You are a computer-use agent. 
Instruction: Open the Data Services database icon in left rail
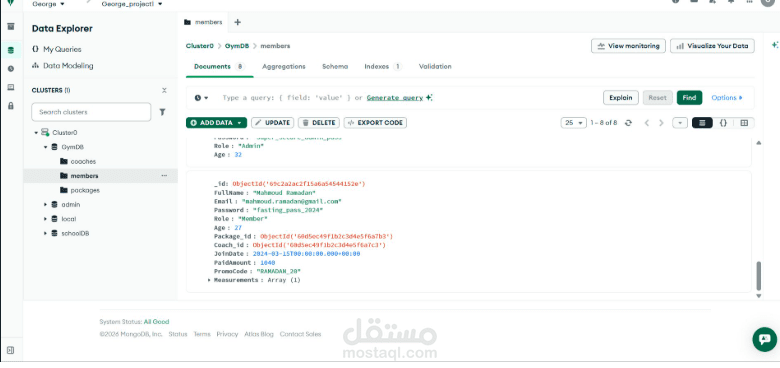(x=11, y=50)
